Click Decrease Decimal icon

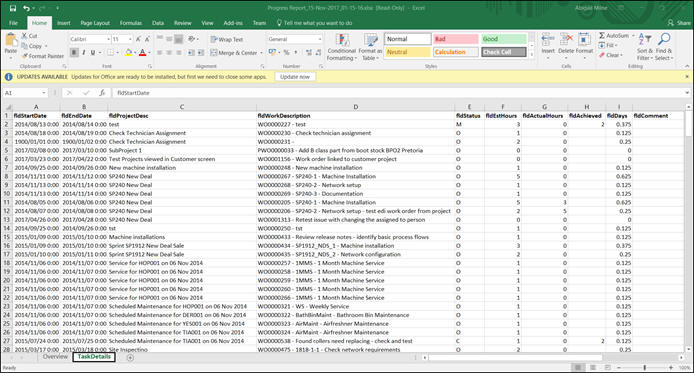tap(319, 53)
